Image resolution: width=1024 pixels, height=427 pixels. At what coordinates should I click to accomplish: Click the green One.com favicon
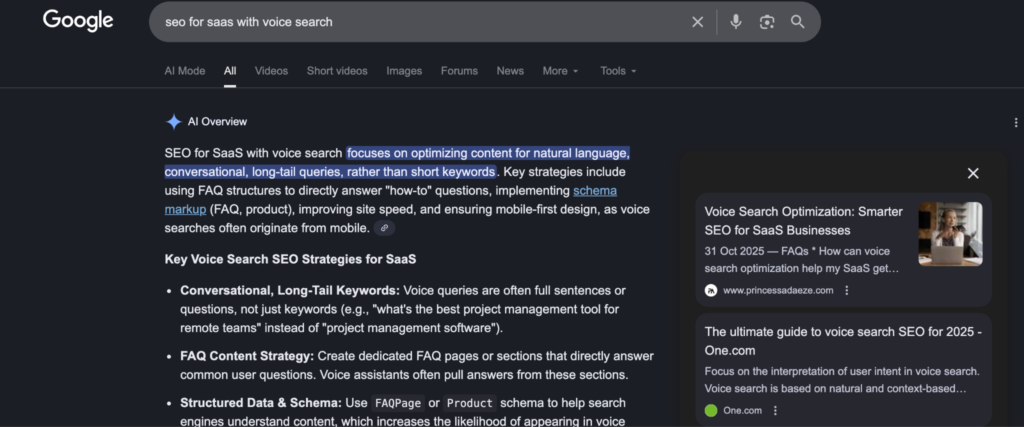711,411
